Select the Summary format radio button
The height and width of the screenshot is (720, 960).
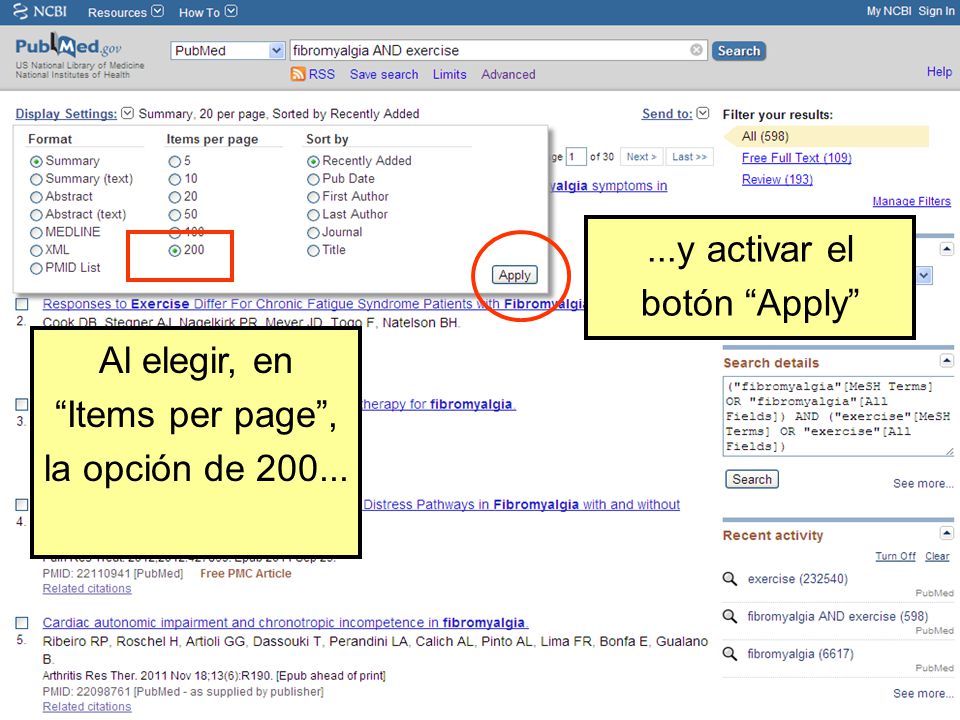pyautogui.click(x=36, y=161)
